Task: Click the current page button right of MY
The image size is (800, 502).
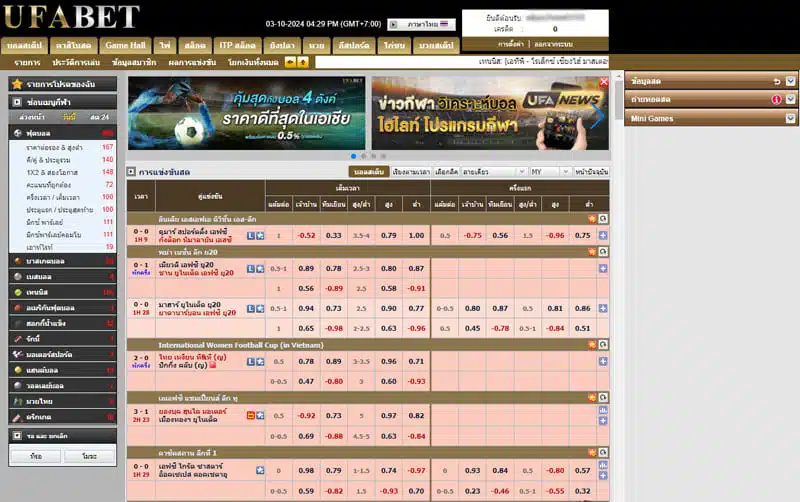Action: [591, 172]
